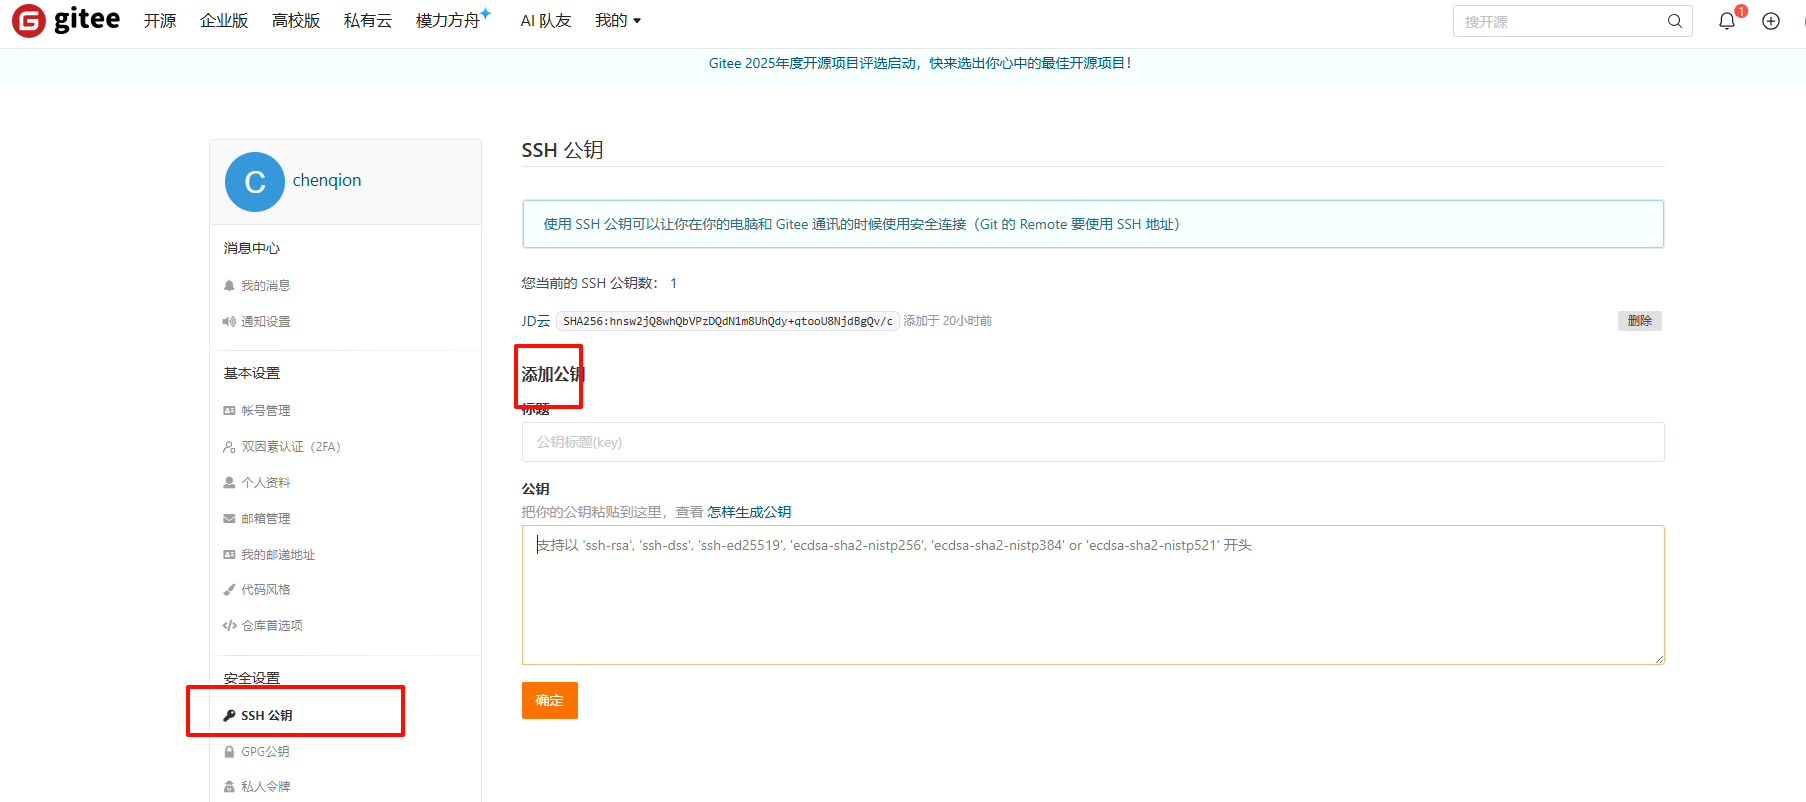Open 双因素认证 (2FA) page
The width and height of the screenshot is (1806, 802).
click(x=290, y=447)
